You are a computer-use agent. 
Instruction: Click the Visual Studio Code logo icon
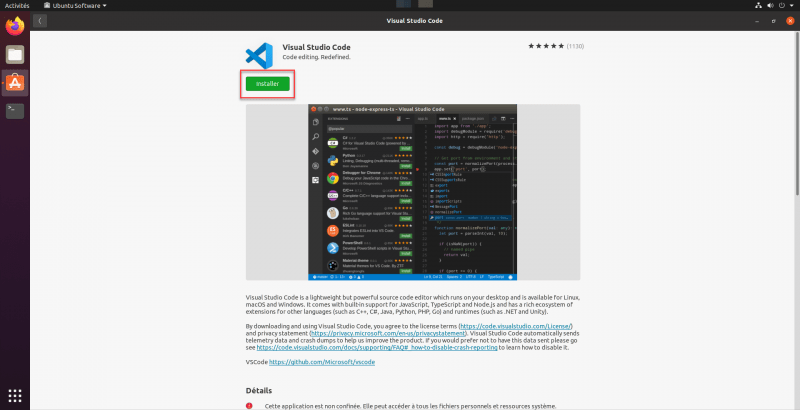pos(259,56)
